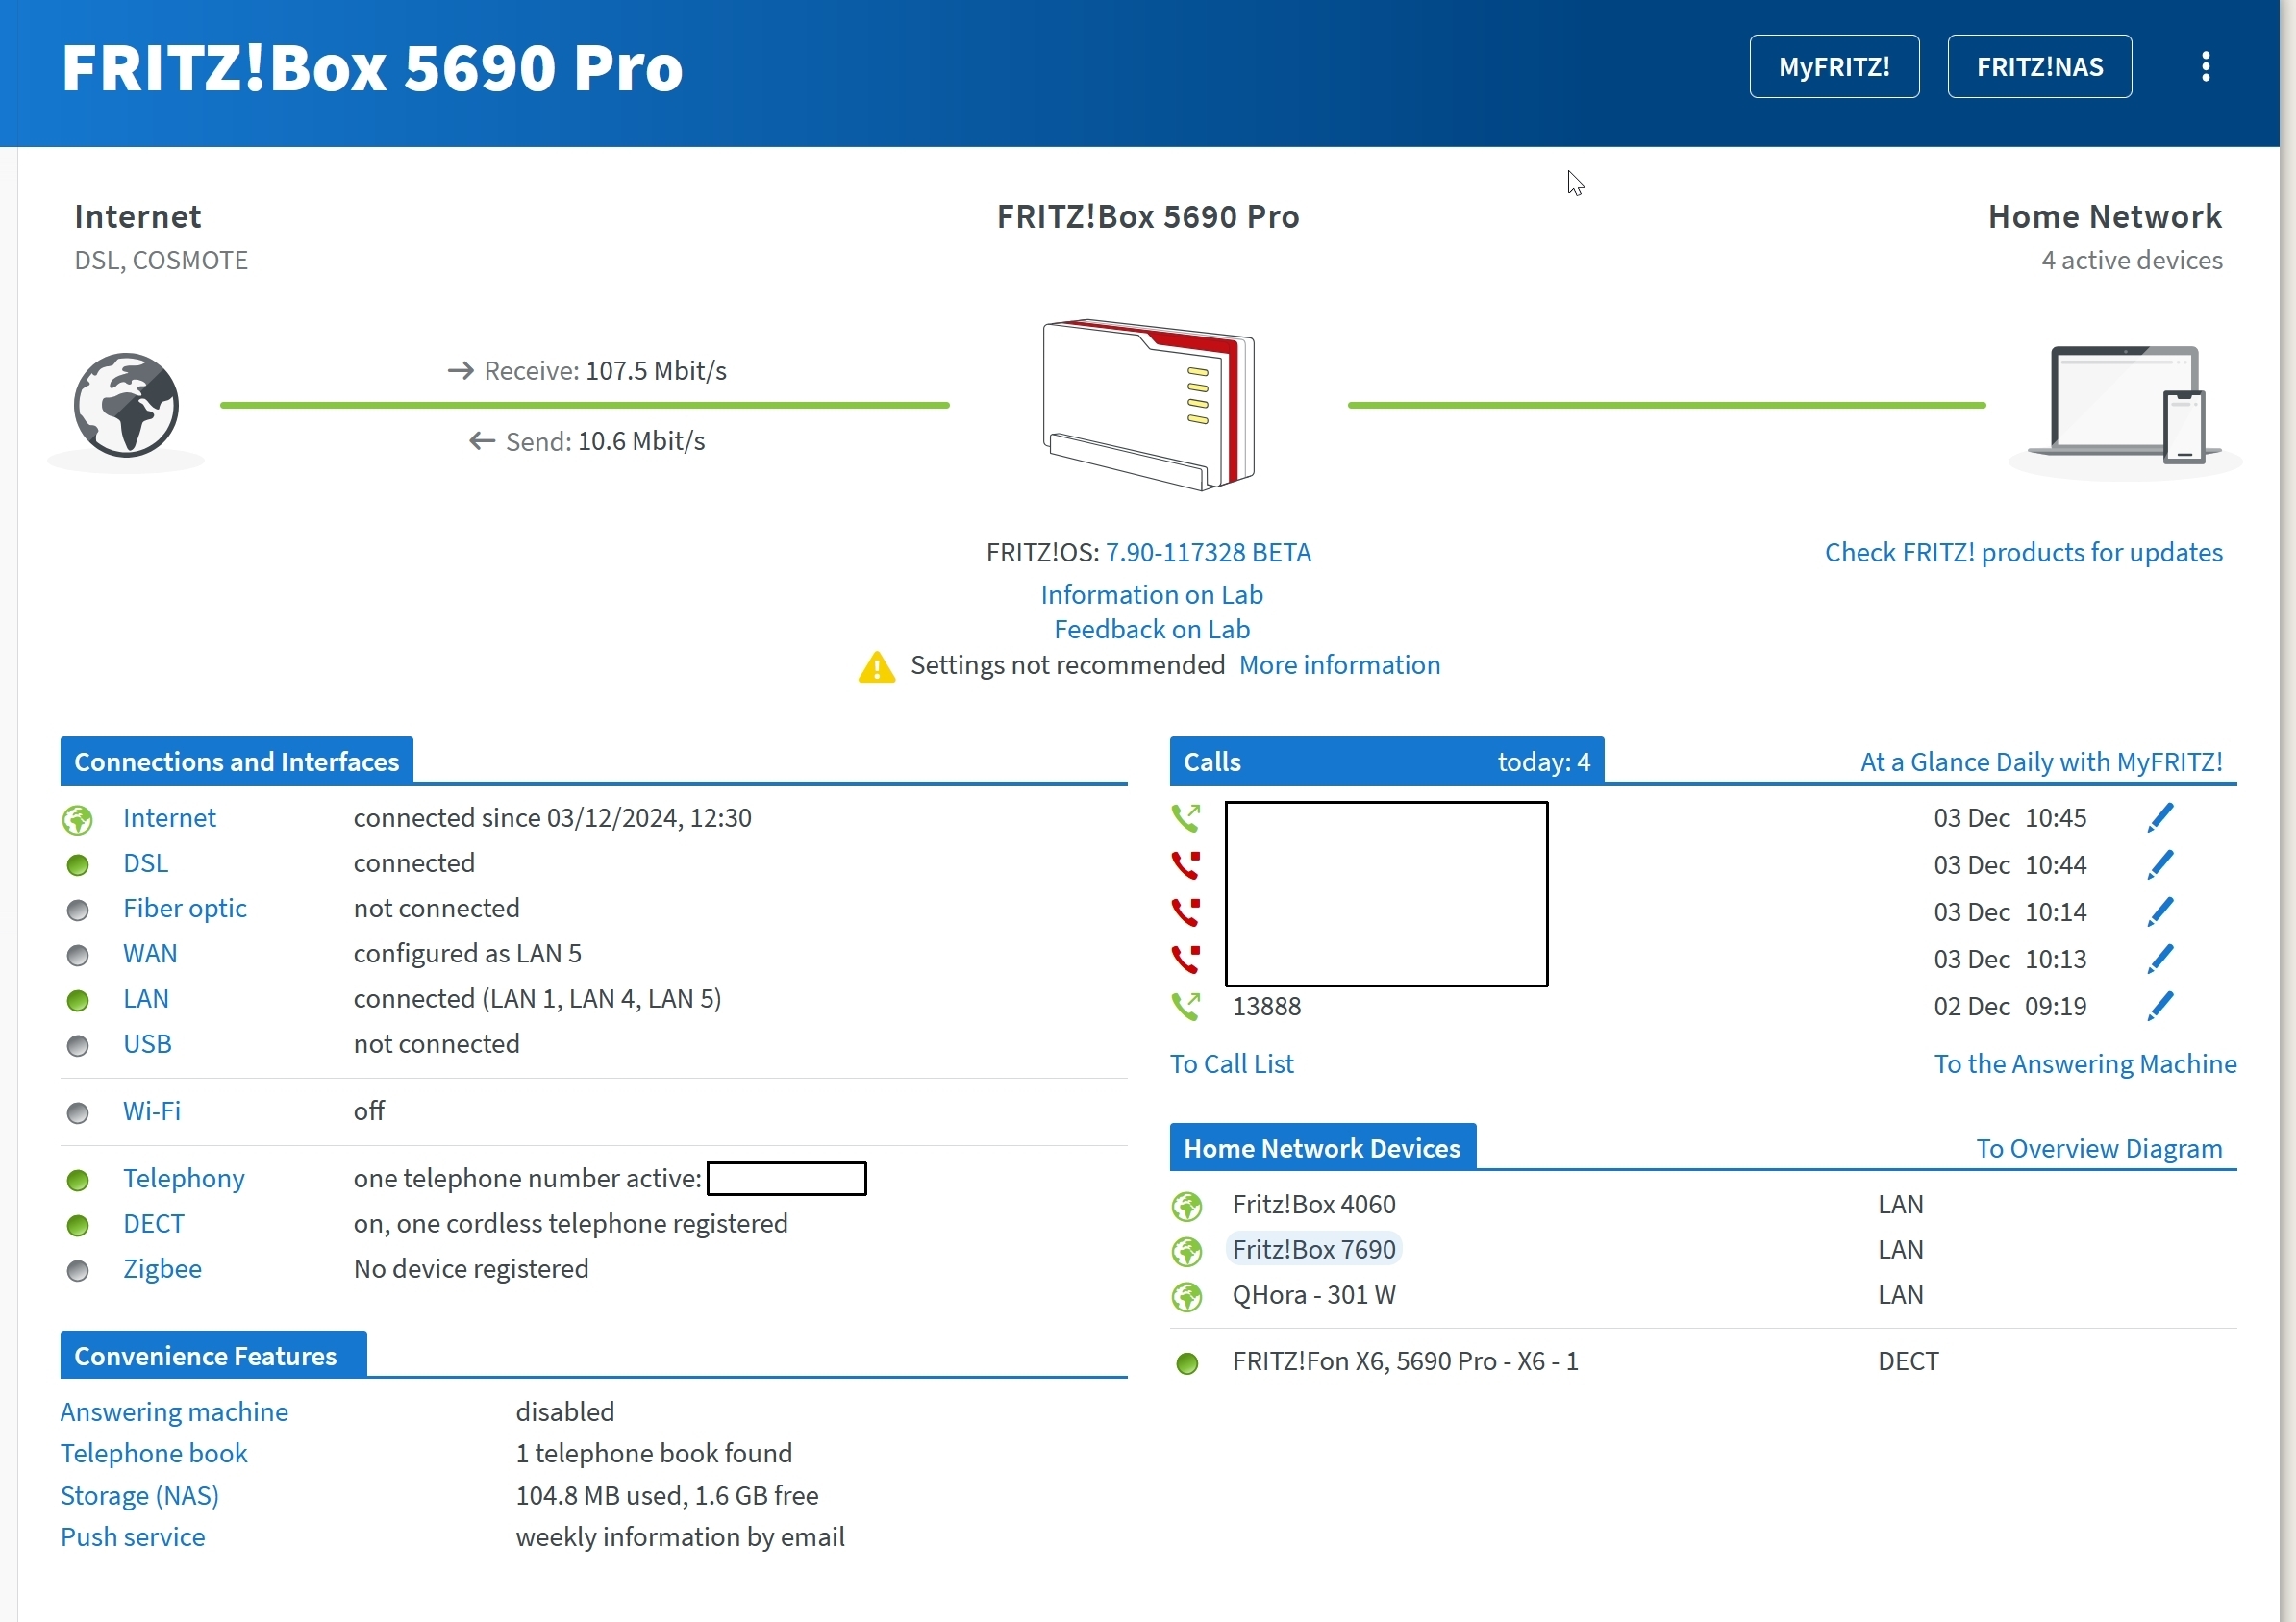Open the FRITZ!OS version 7.90-117328 BETA link
Screen dimensions: 2296x1622
(x=1208, y=553)
